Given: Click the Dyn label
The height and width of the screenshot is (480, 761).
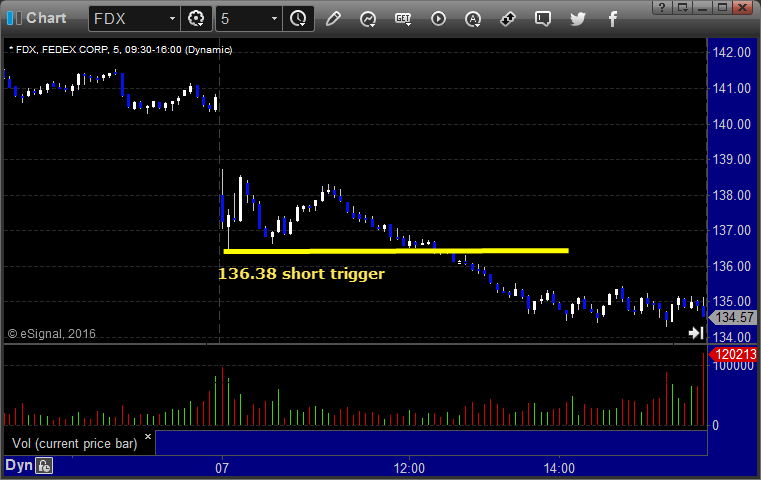Looking at the screenshot, I should (19, 465).
